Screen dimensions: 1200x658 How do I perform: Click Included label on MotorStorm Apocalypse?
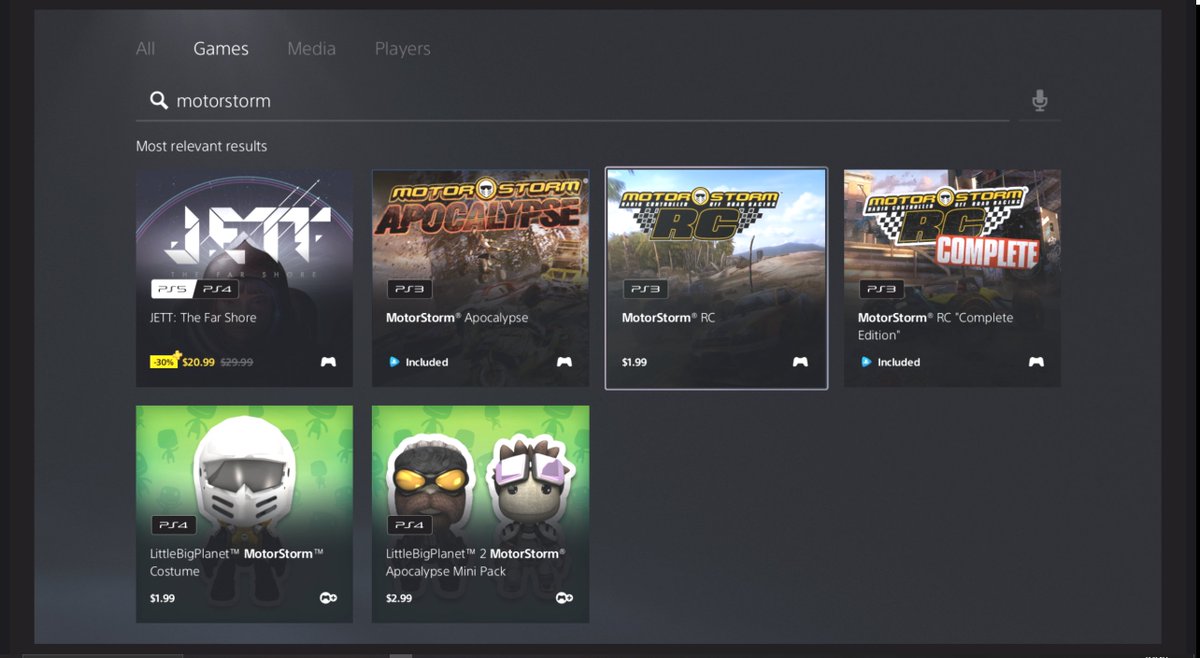(x=427, y=362)
